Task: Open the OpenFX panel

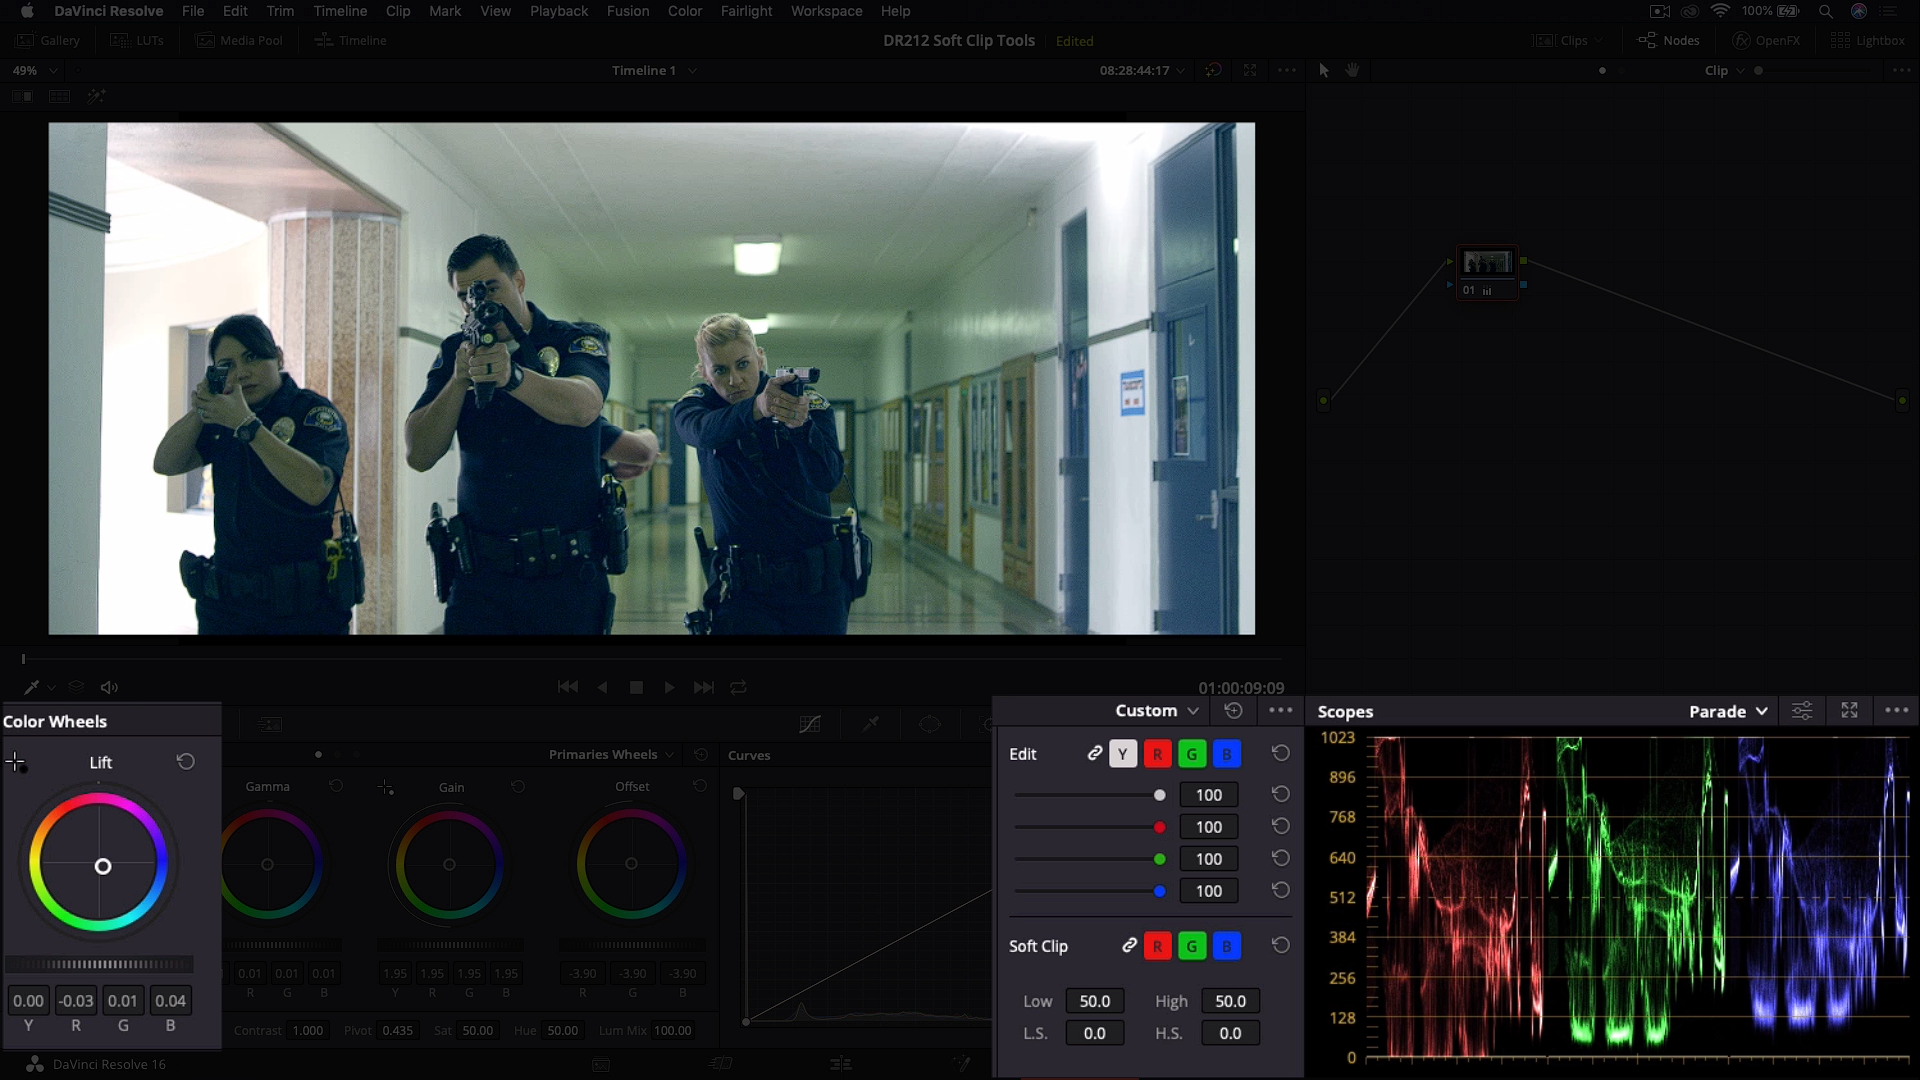Action: 1766,40
